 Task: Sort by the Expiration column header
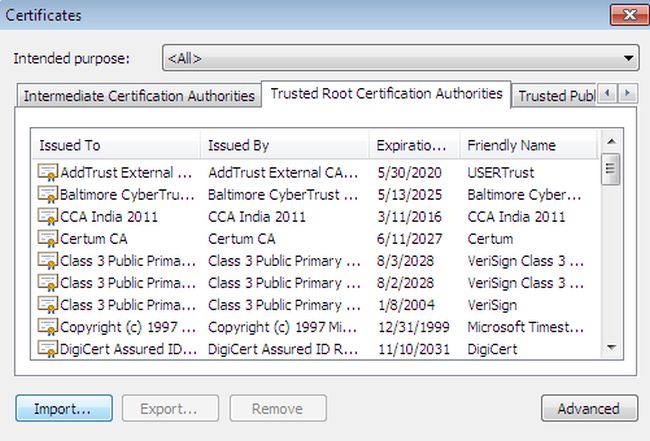pos(415,145)
